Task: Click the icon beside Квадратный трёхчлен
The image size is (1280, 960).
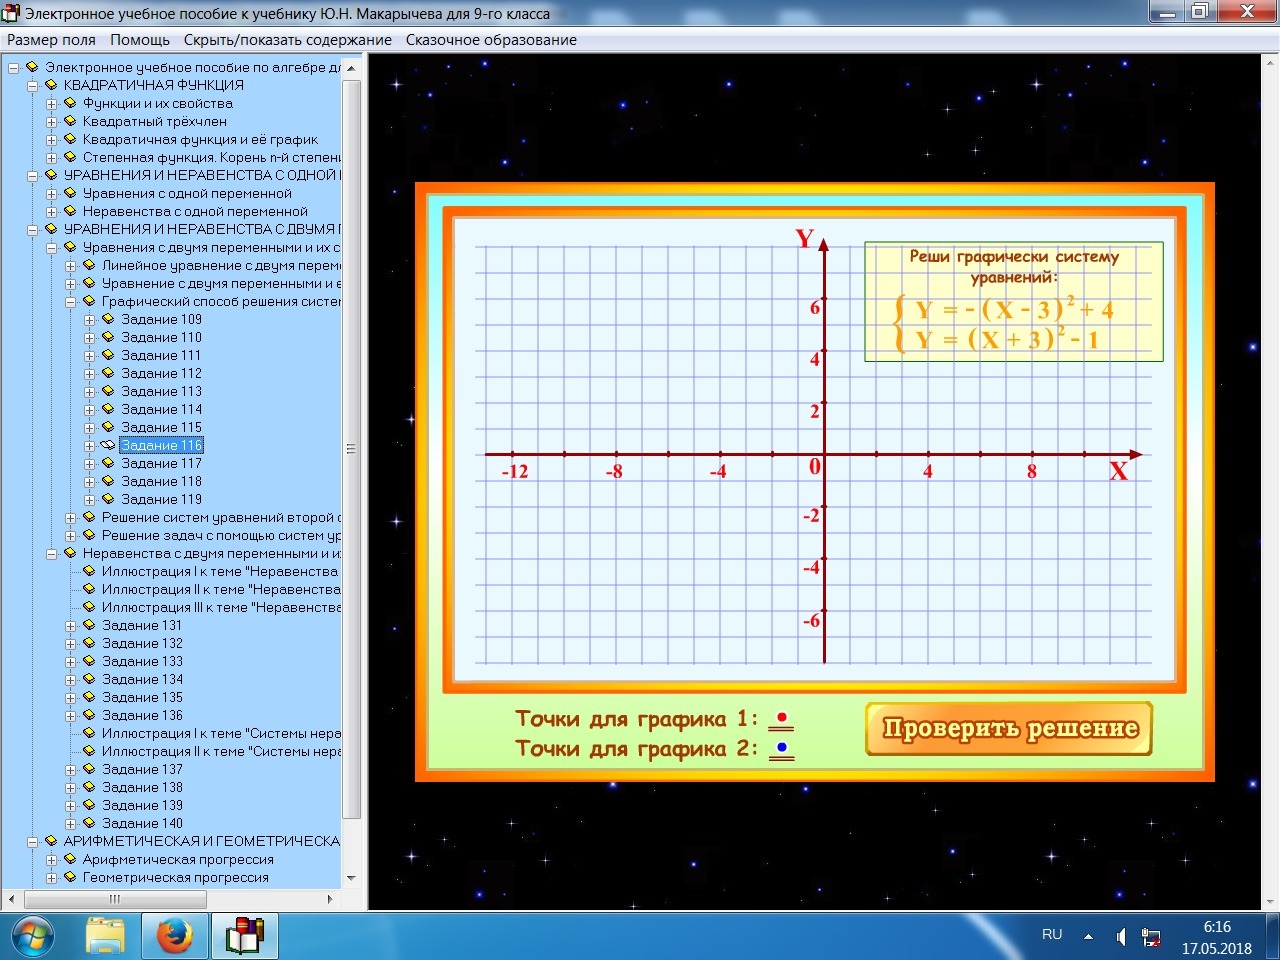Action: click(70, 122)
